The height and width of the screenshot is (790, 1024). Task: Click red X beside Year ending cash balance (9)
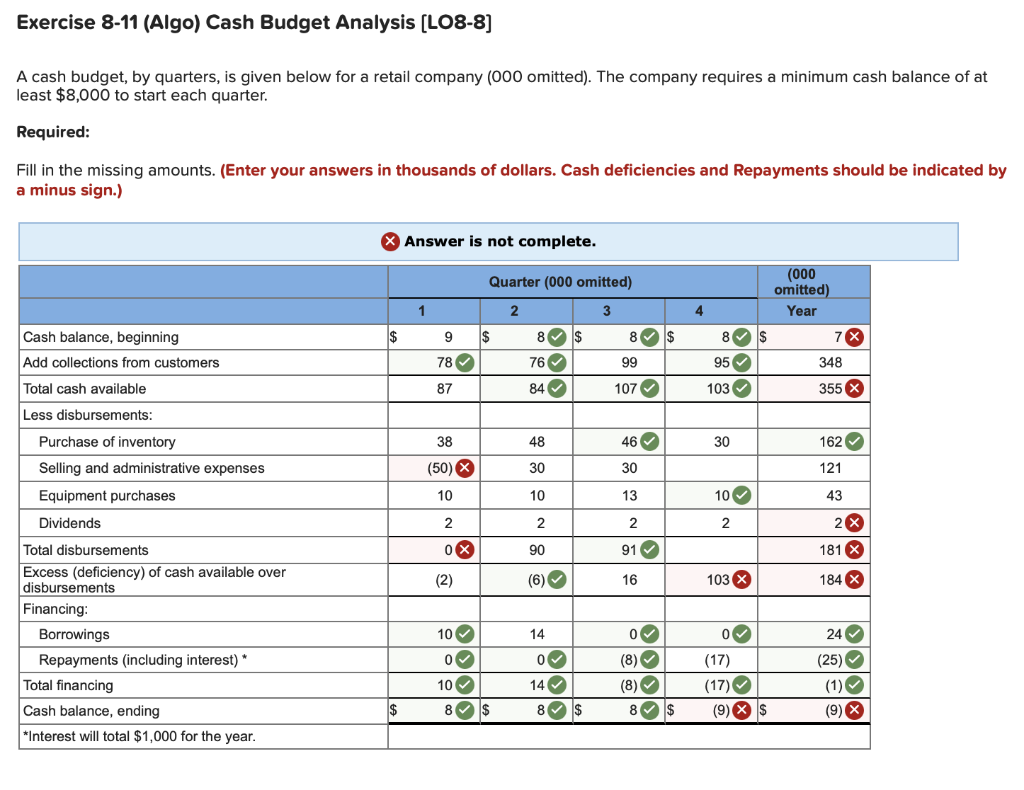pyautogui.click(x=854, y=710)
